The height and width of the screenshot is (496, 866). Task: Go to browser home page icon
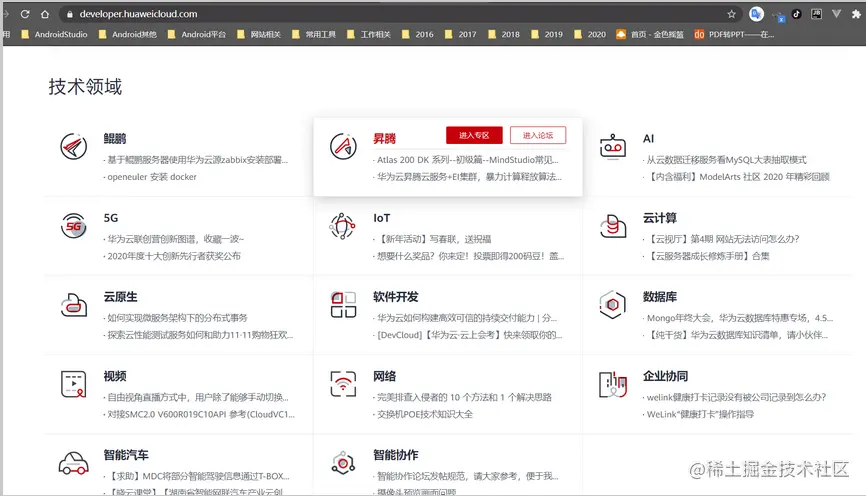coord(45,14)
